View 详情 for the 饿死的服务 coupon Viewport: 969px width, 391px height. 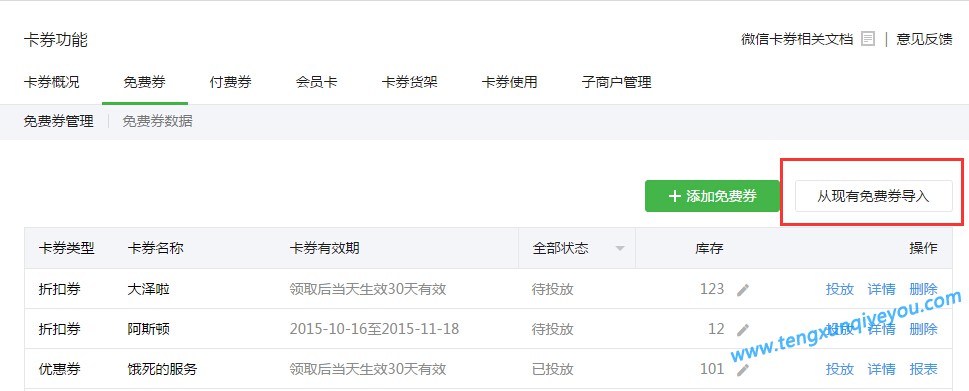(x=881, y=369)
